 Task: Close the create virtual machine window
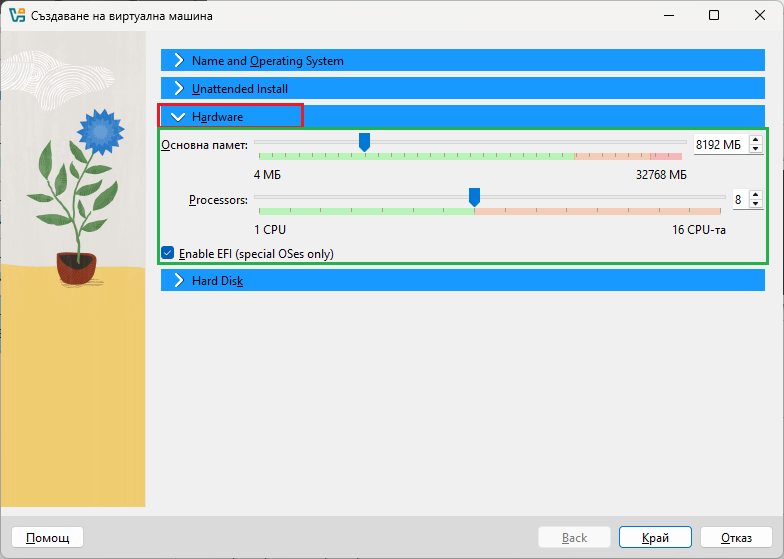click(x=760, y=16)
